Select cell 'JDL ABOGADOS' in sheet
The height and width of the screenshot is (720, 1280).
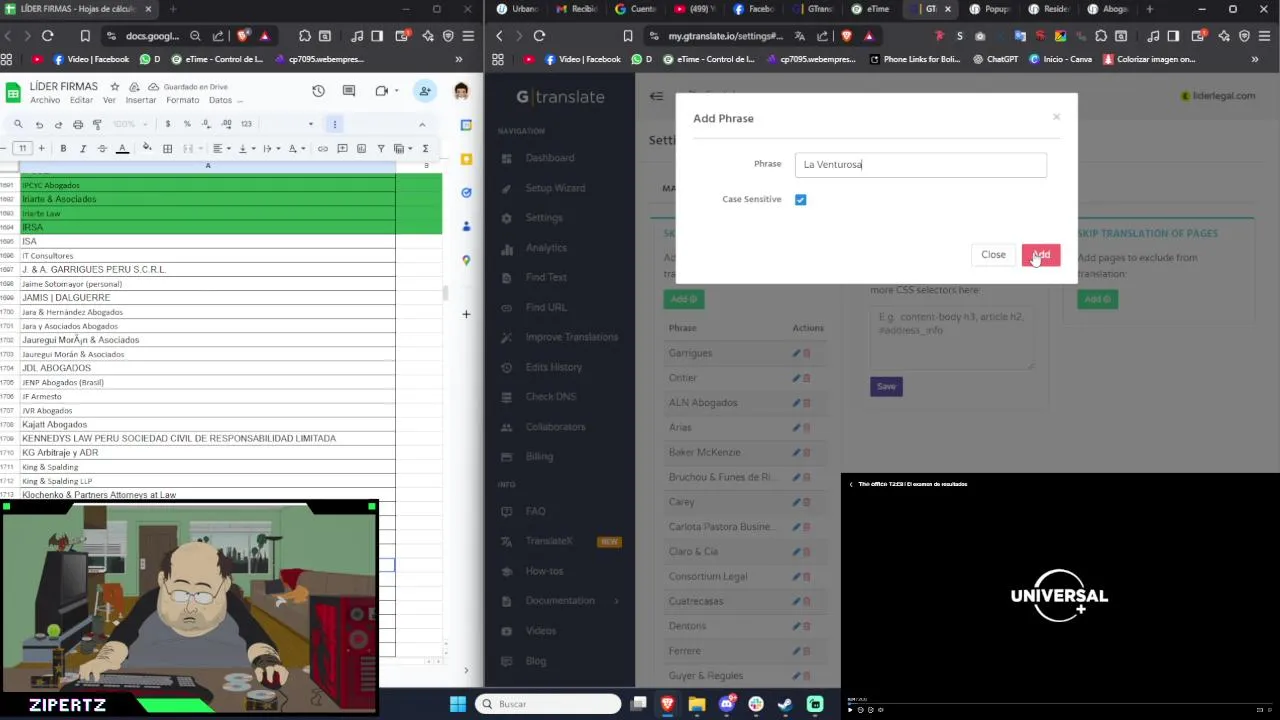tap(208, 368)
